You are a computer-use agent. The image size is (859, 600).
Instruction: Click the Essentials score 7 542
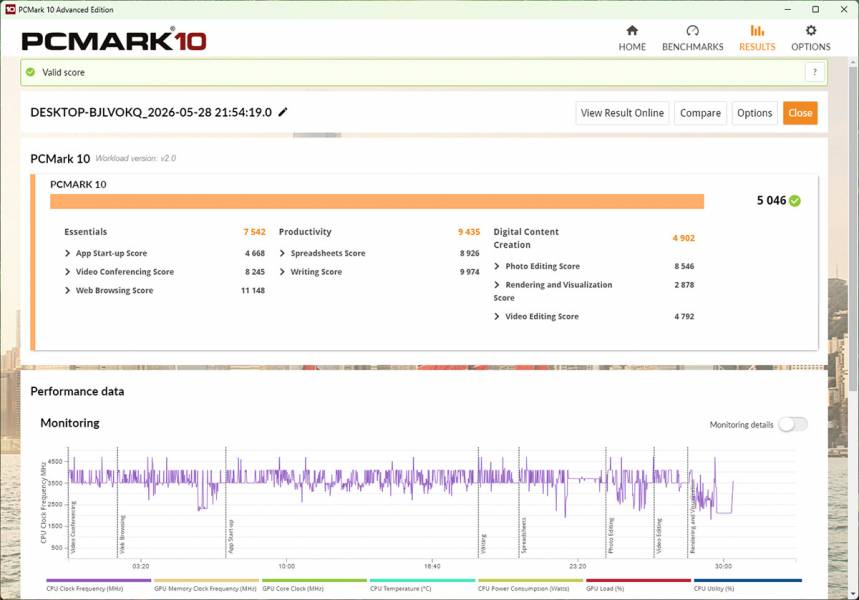click(254, 232)
